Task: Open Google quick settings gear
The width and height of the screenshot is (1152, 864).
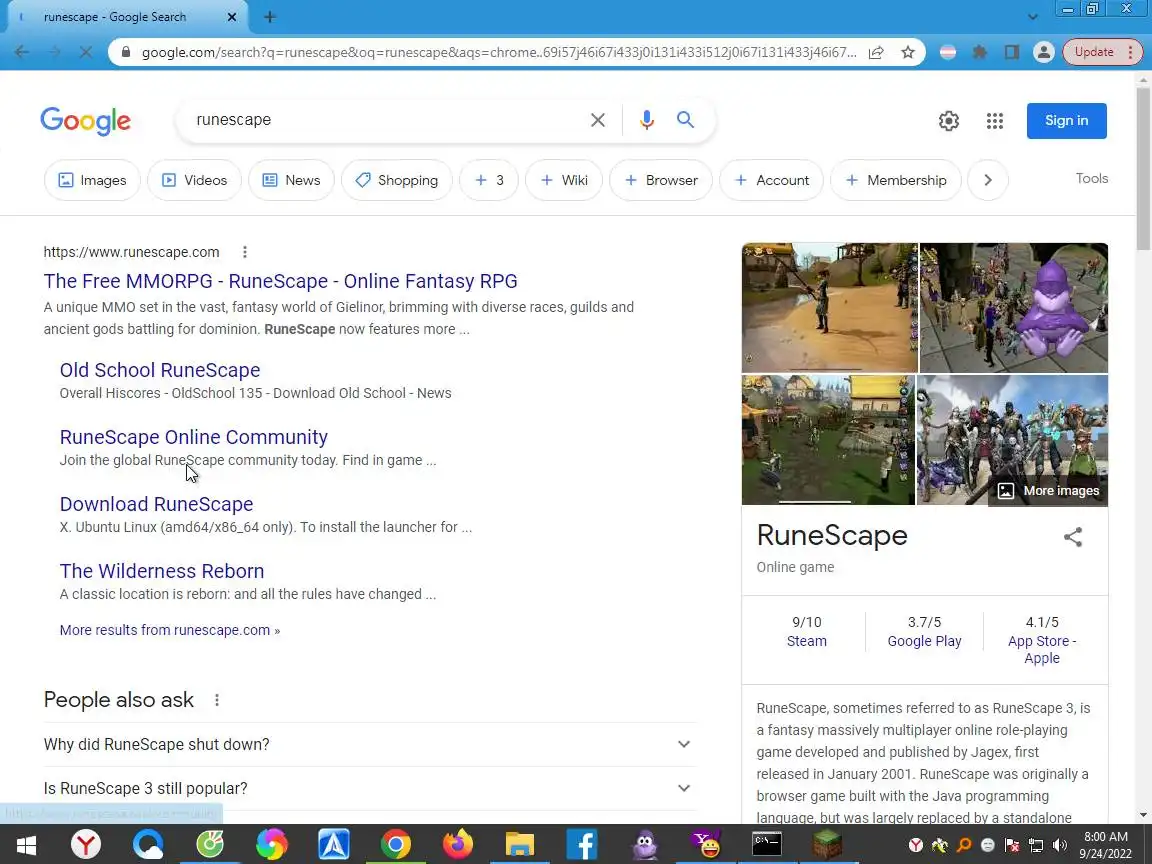Action: click(948, 120)
